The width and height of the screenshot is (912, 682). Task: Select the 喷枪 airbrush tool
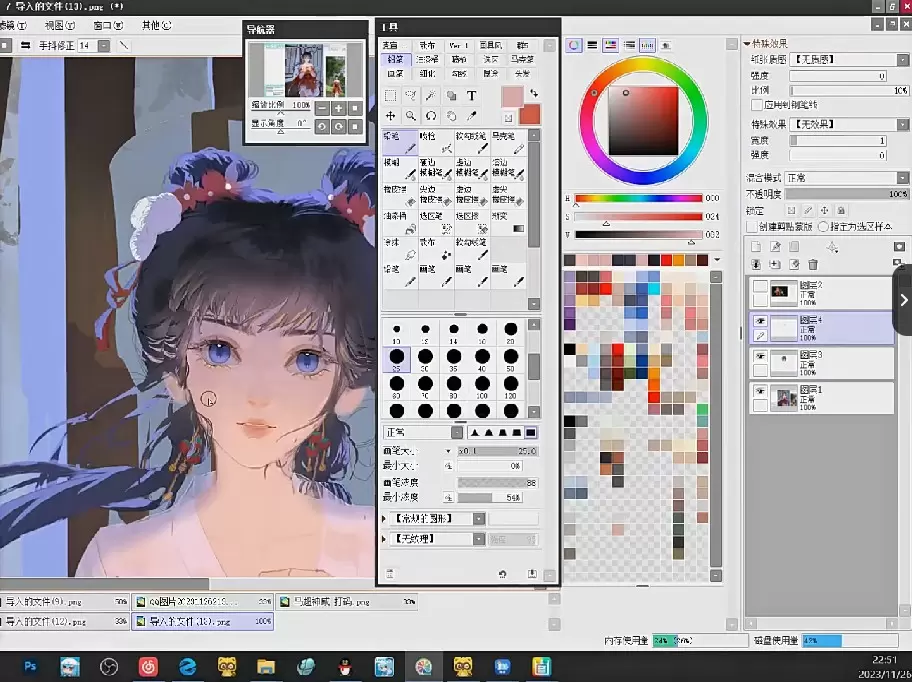(x=436, y=142)
